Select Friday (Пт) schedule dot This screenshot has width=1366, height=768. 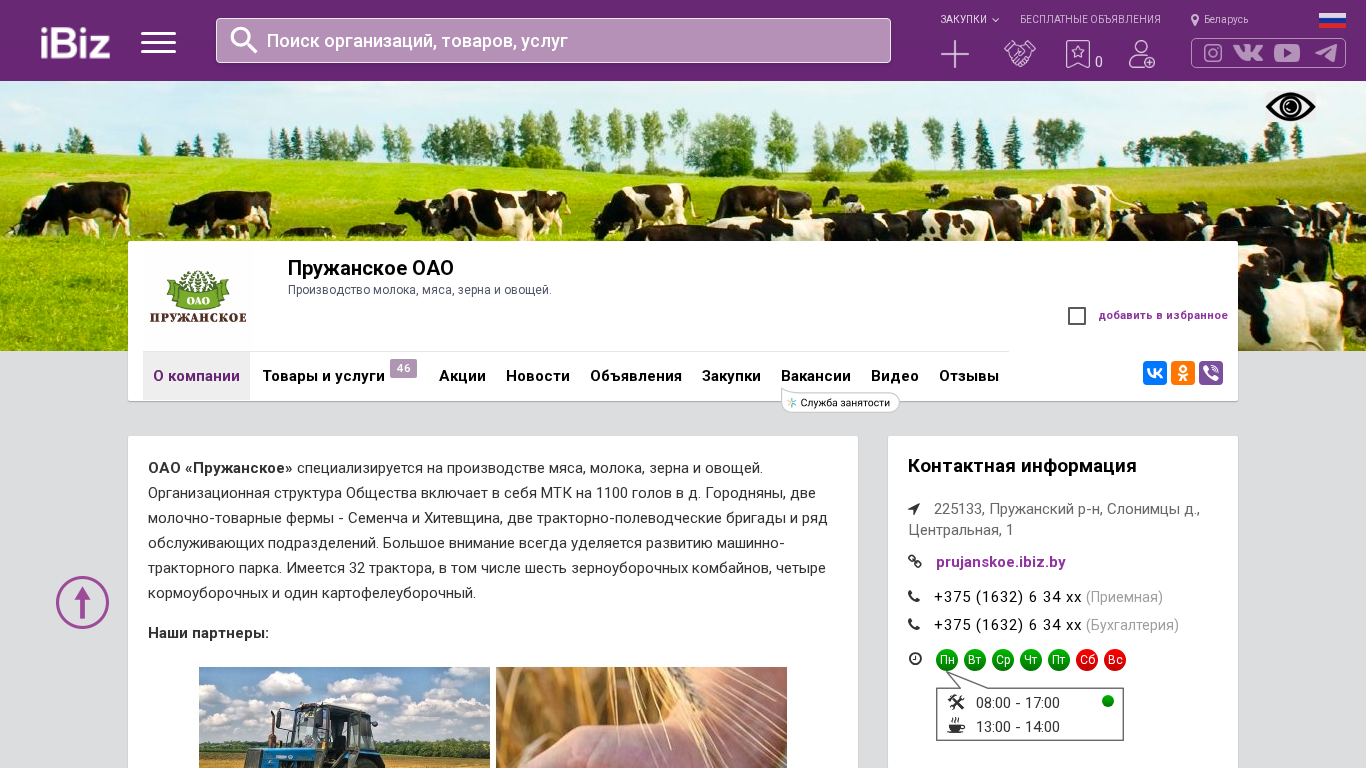click(1059, 660)
